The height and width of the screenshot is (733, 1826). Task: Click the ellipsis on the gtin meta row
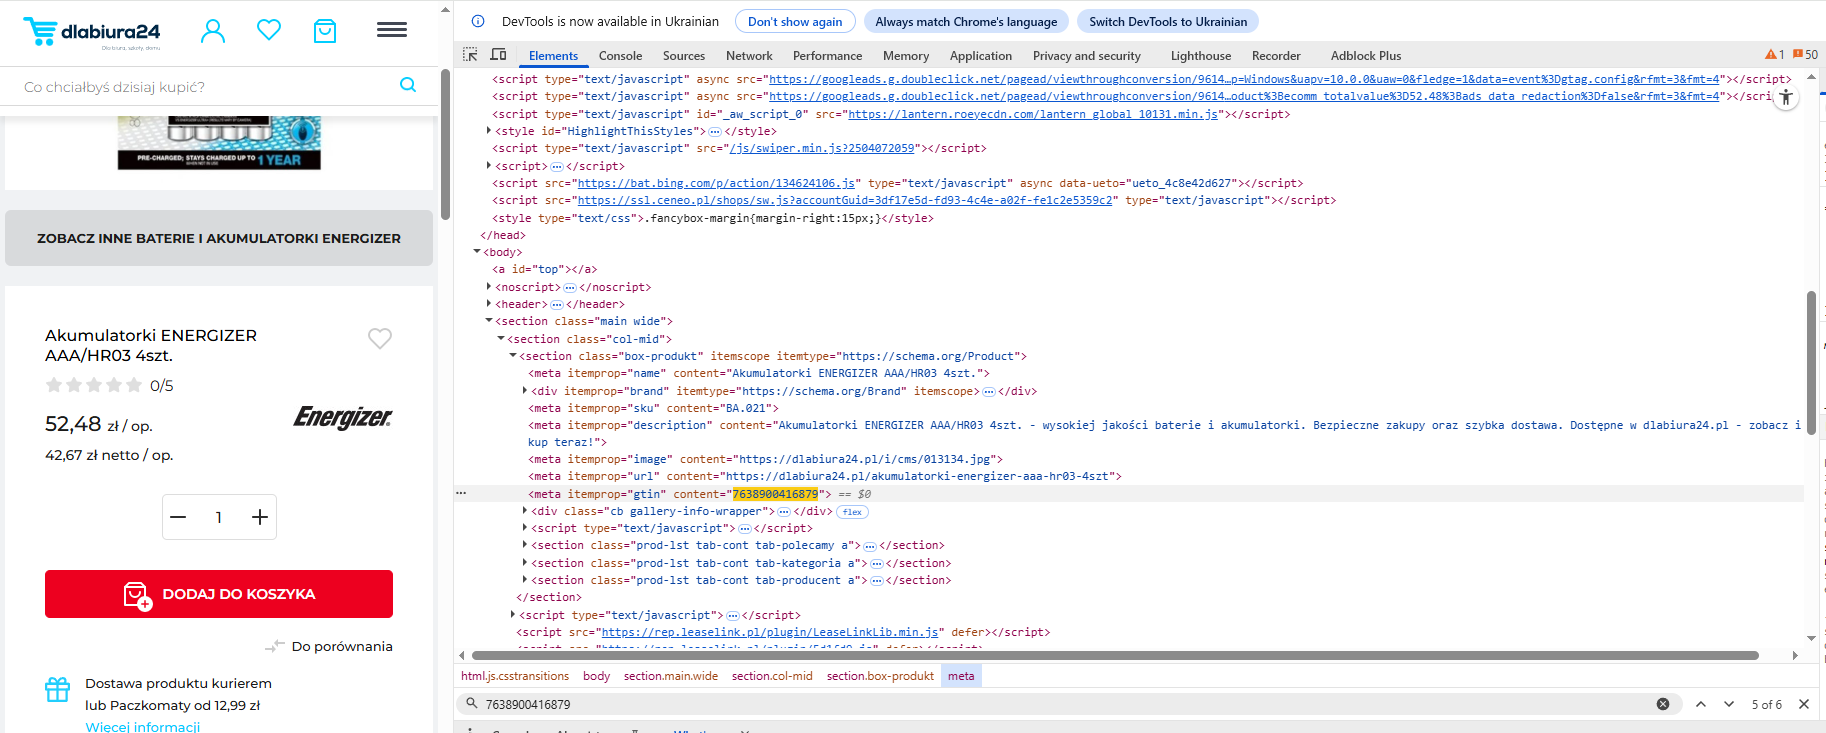[x=461, y=493]
